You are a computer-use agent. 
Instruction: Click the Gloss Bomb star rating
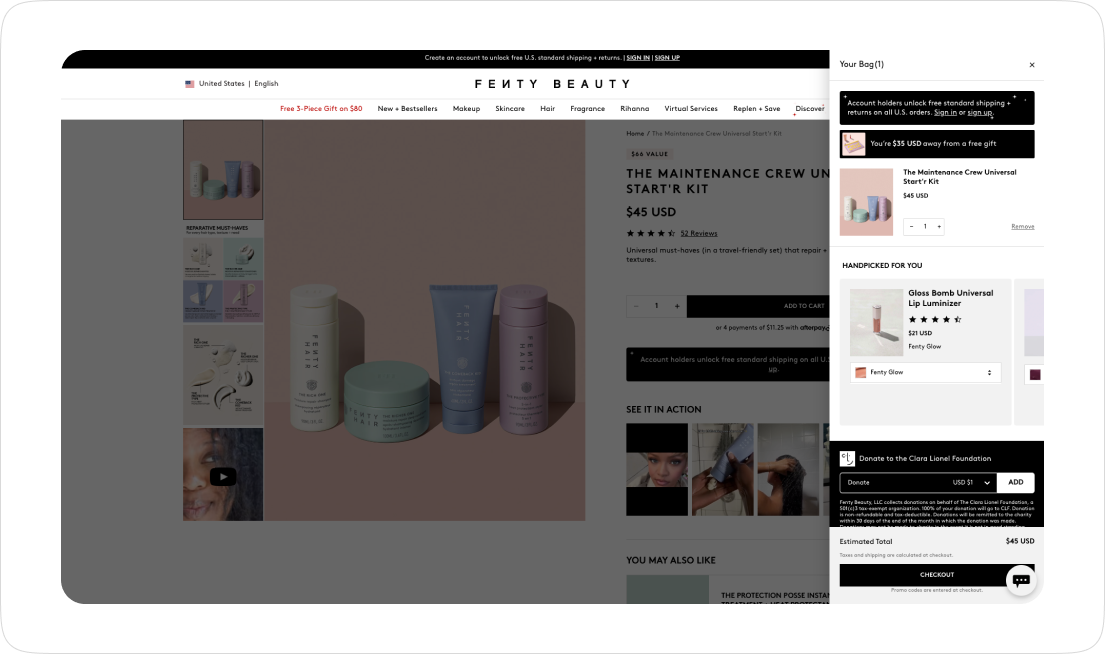click(934, 320)
